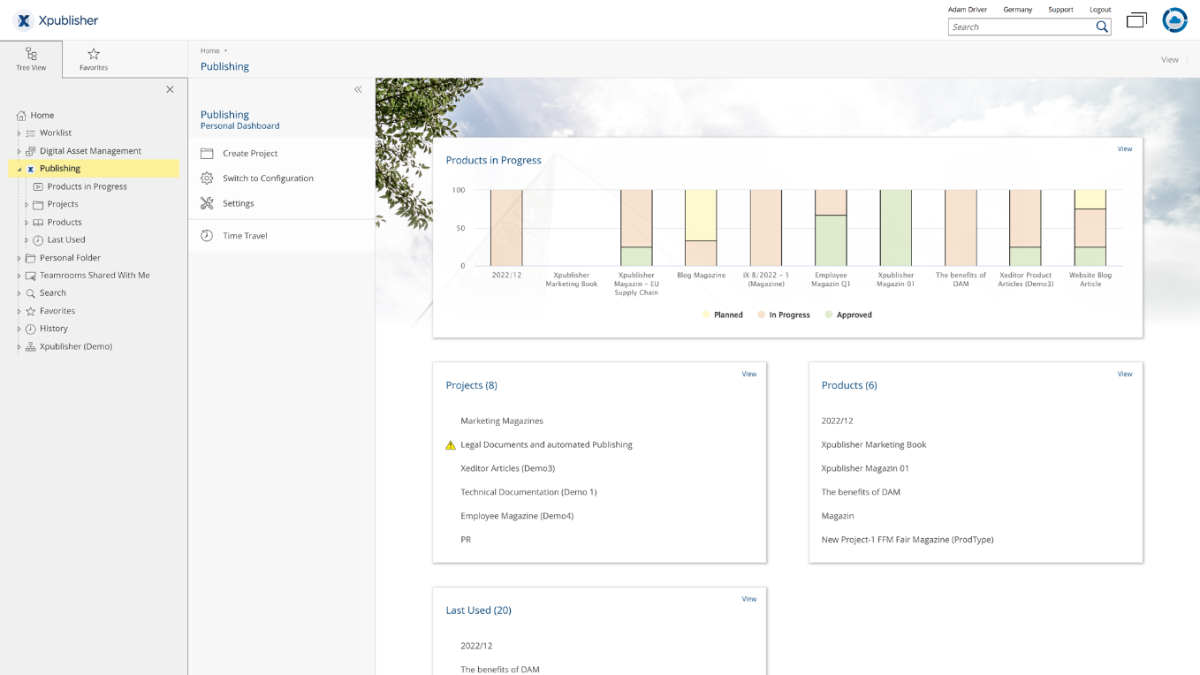Viewport: 1200px width, 675px height.
Task: Open the View option below the header bar
Action: click(1170, 60)
